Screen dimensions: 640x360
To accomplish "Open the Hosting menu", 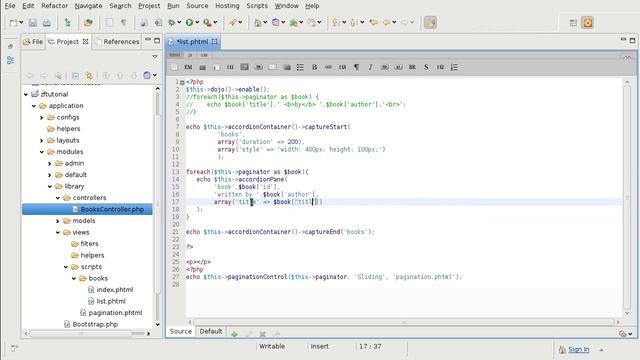I will click(227, 6).
